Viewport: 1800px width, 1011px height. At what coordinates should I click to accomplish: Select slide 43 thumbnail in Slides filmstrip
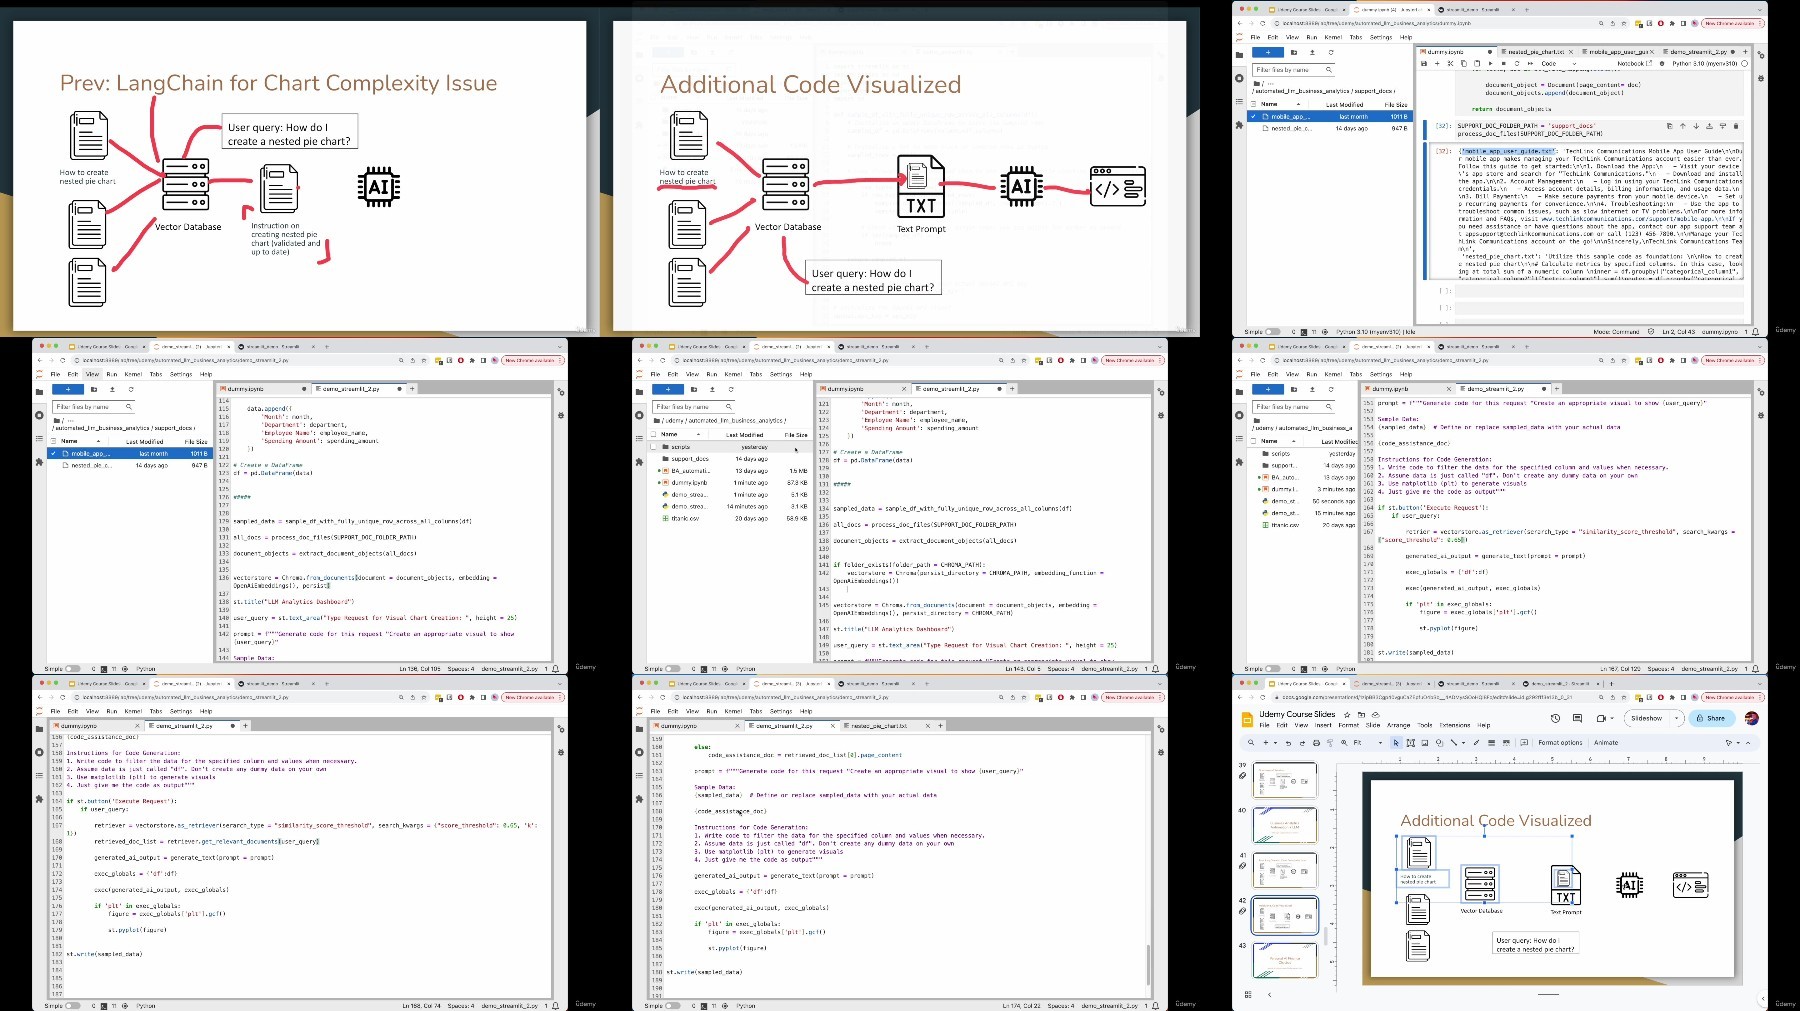1285,960
